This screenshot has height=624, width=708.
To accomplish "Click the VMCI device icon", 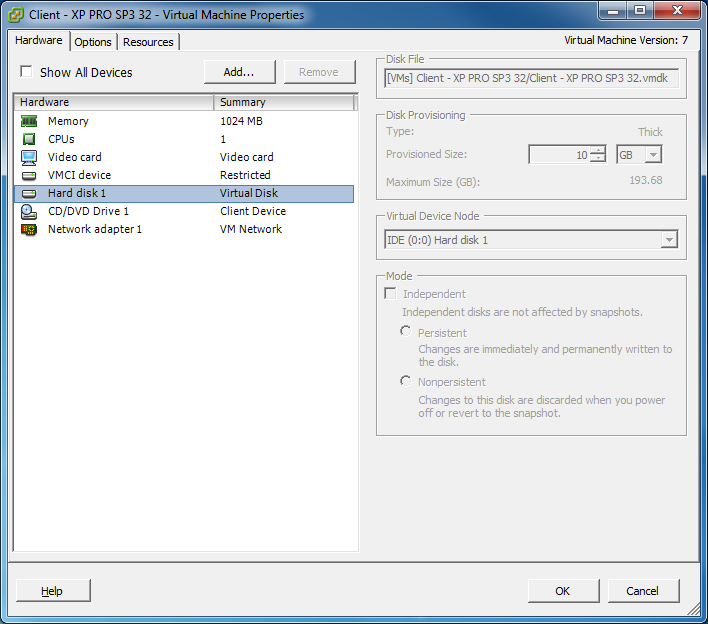I will 29,175.
